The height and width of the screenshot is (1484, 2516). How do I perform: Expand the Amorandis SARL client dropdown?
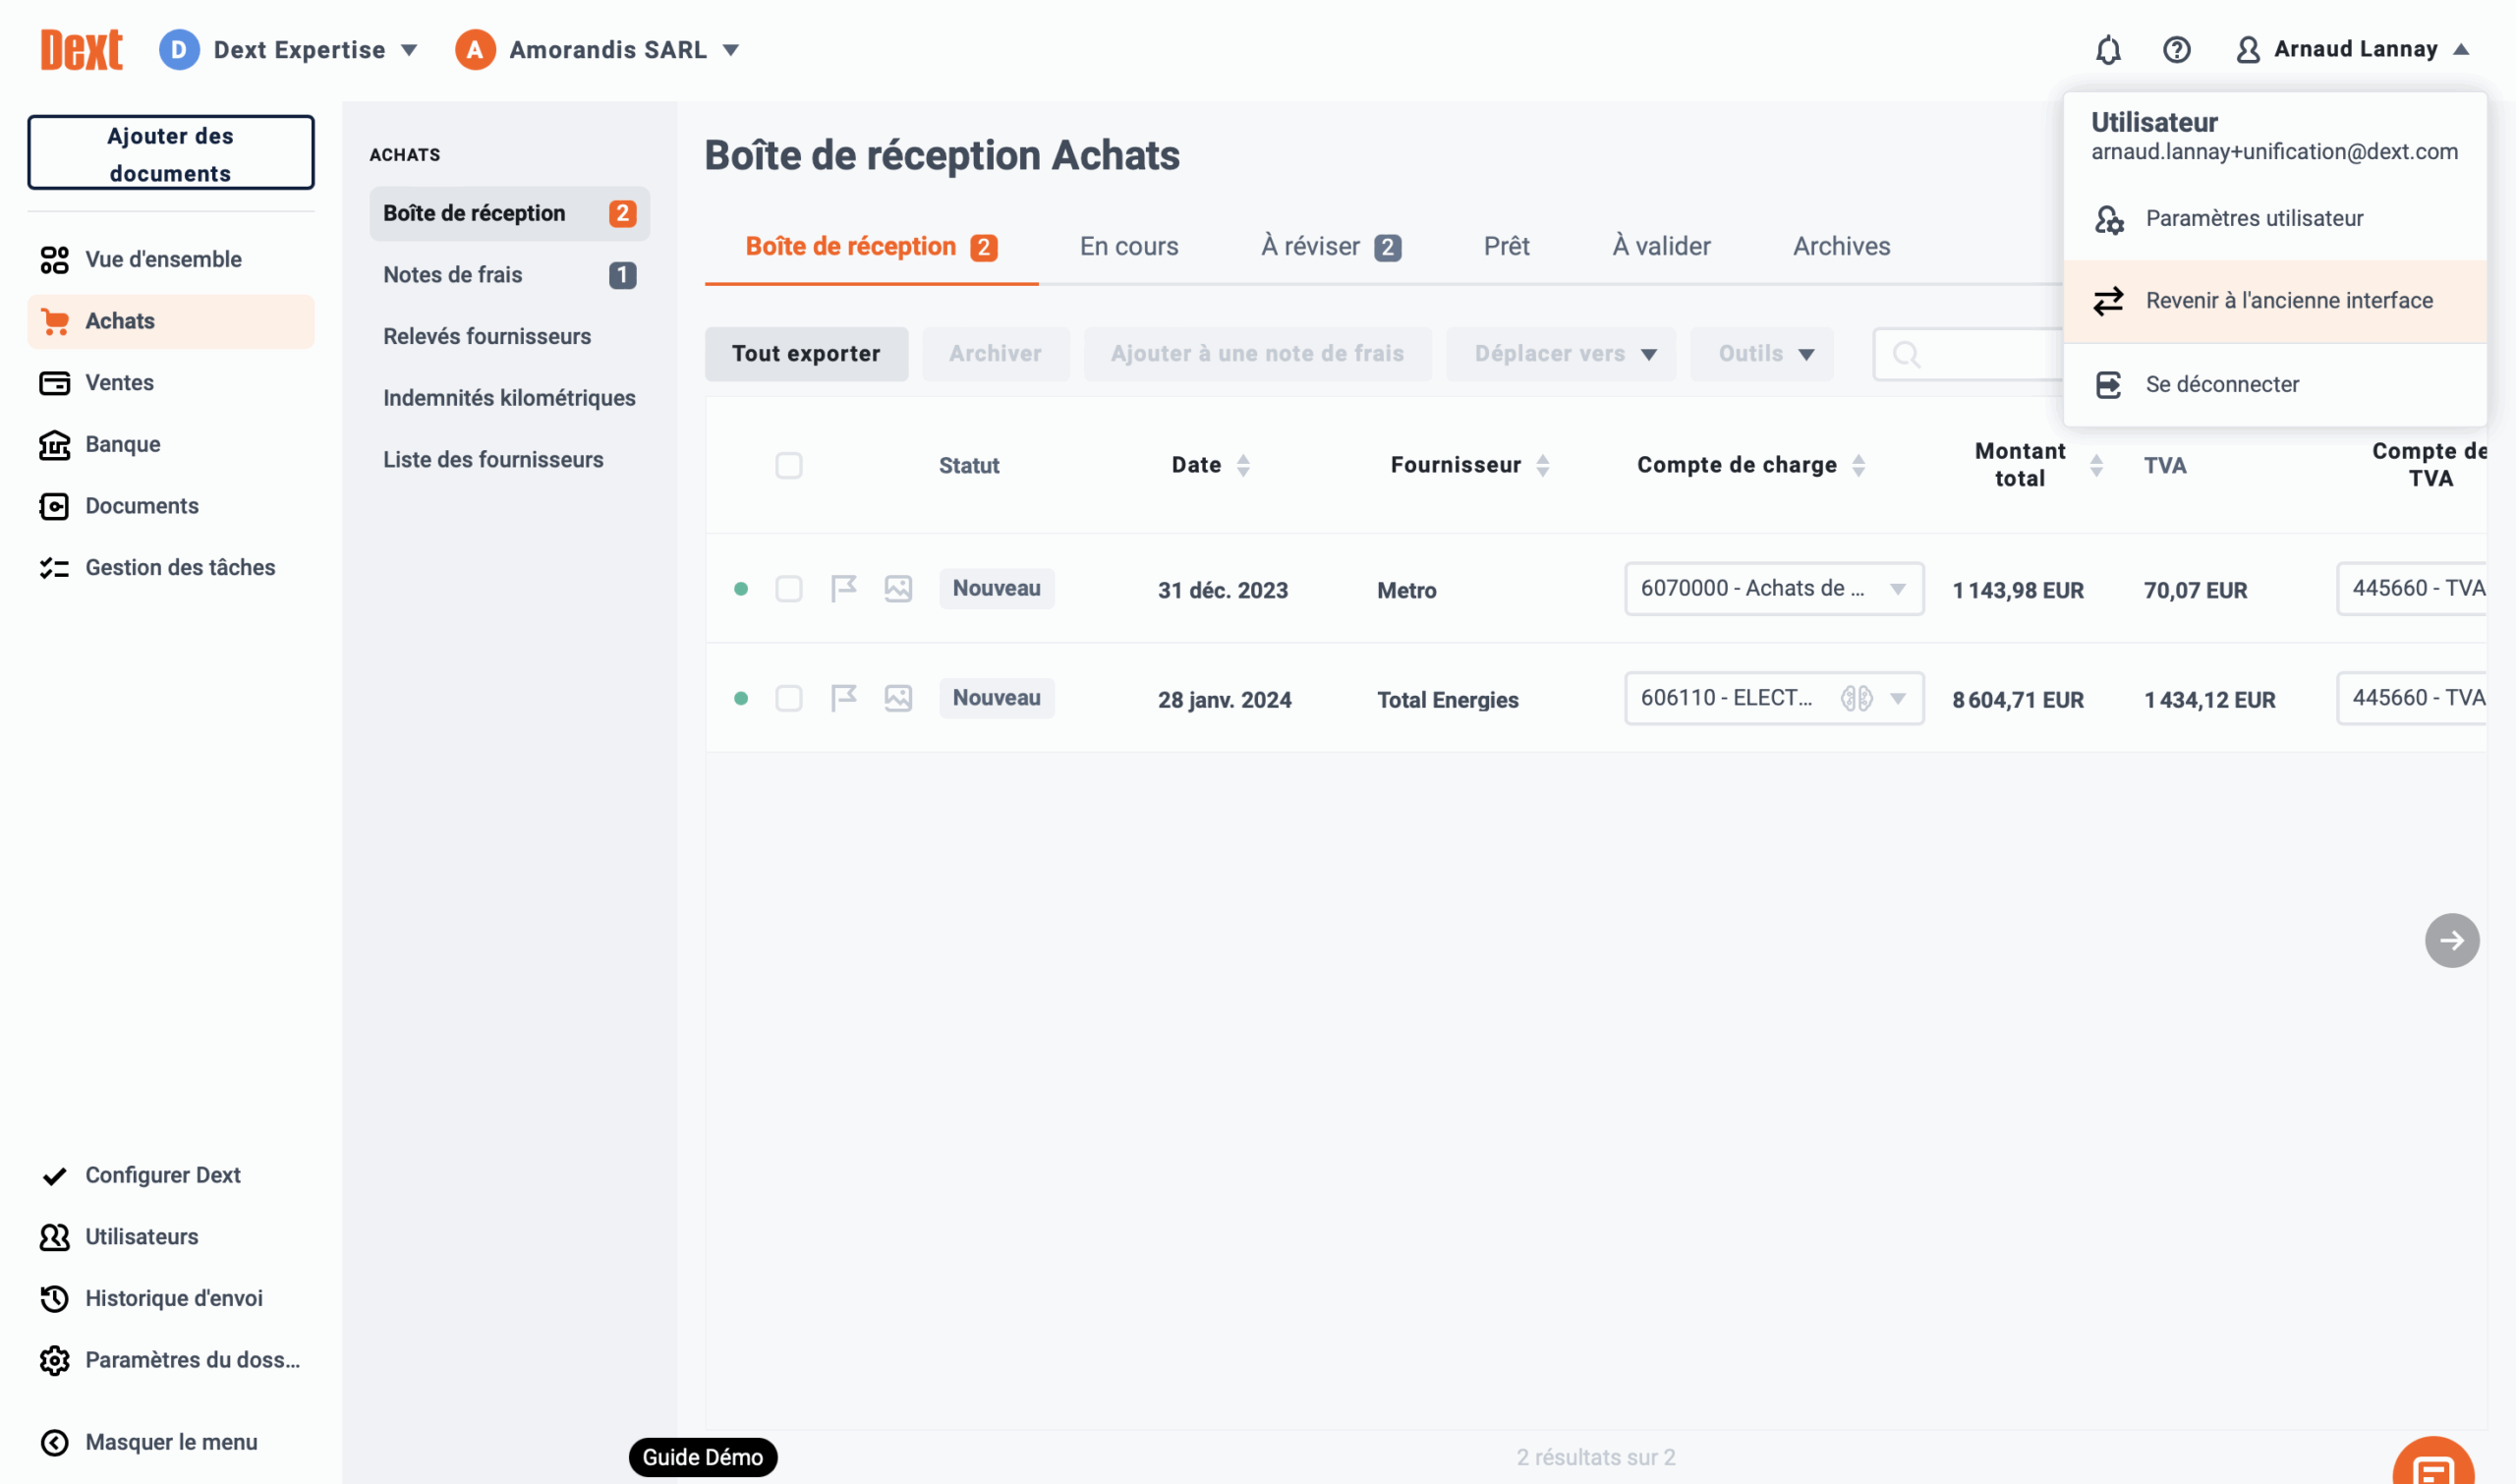[x=731, y=50]
